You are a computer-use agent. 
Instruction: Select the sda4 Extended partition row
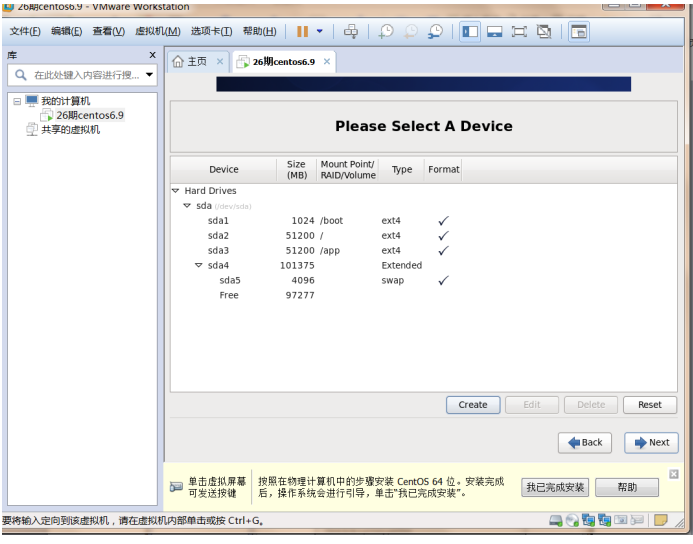[x=423, y=265]
